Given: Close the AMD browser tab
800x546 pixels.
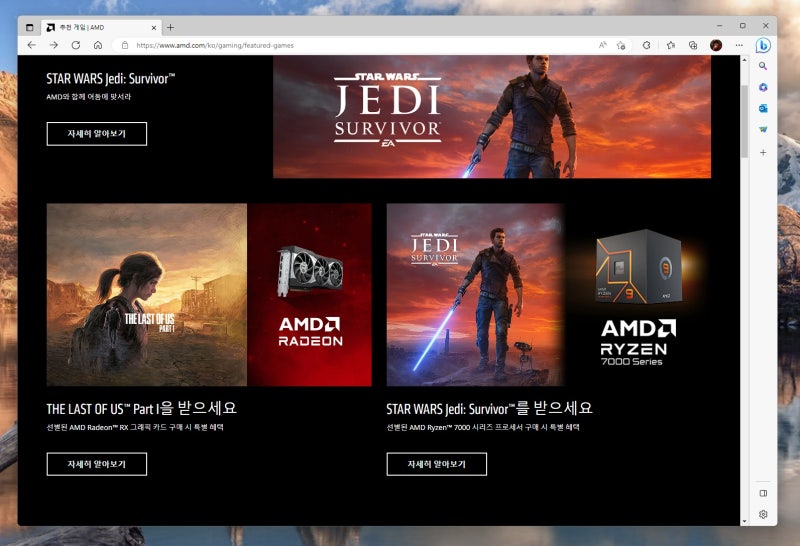Looking at the screenshot, I should pyautogui.click(x=154, y=28).
